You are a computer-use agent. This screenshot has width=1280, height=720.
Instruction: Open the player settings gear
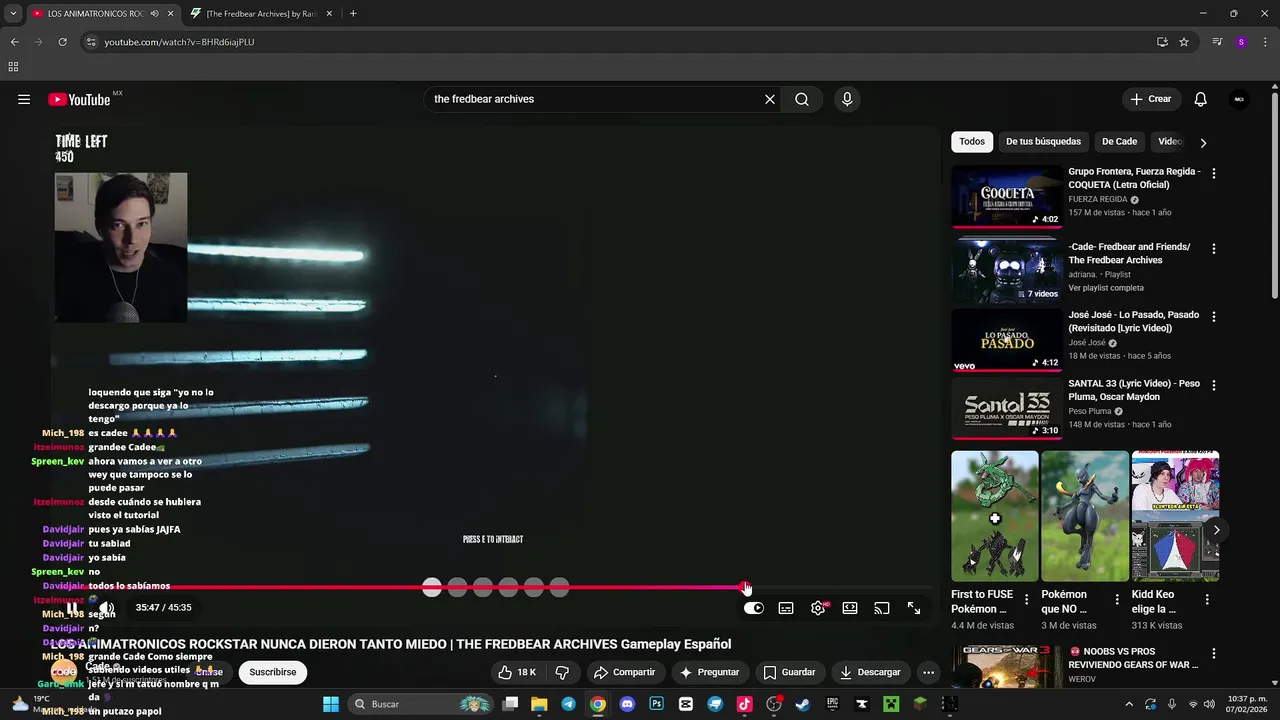click(x=818, y=608)
